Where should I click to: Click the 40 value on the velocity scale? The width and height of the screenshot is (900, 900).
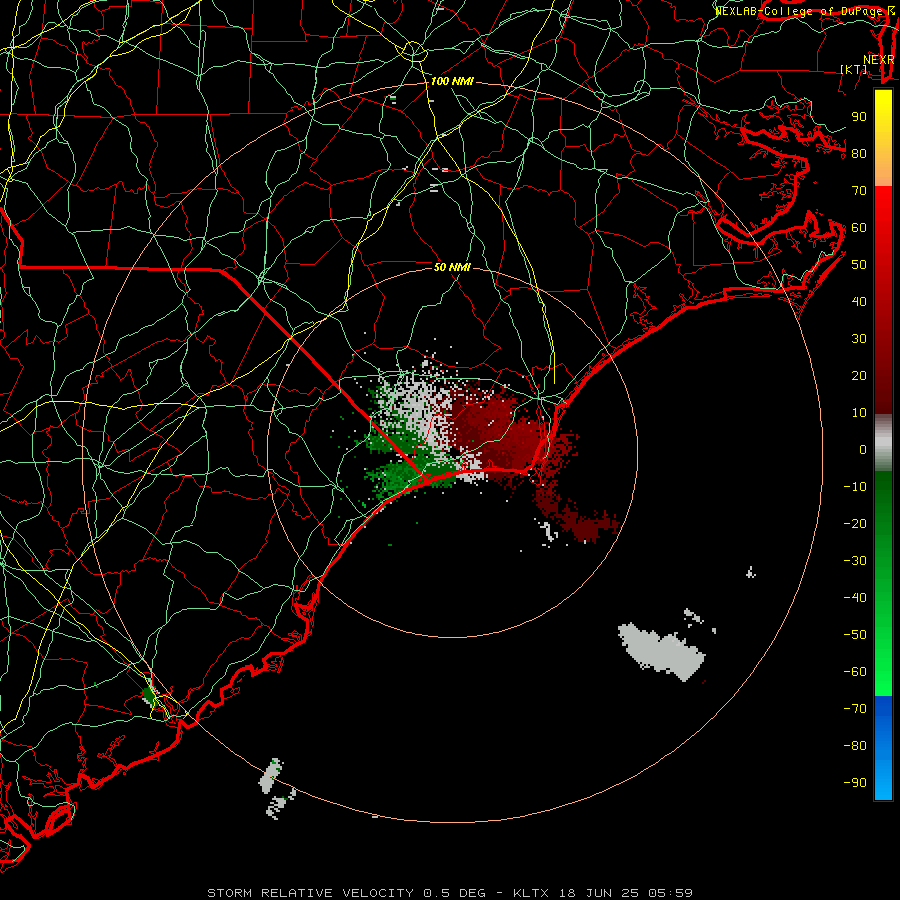(859, 302)
